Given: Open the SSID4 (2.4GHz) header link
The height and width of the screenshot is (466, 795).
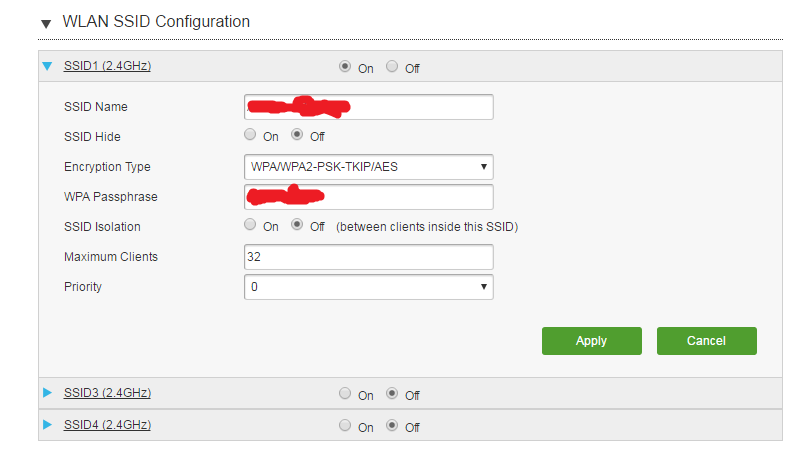Looking at the screenshot, I should pyautogui.click(x=107, y=425).
